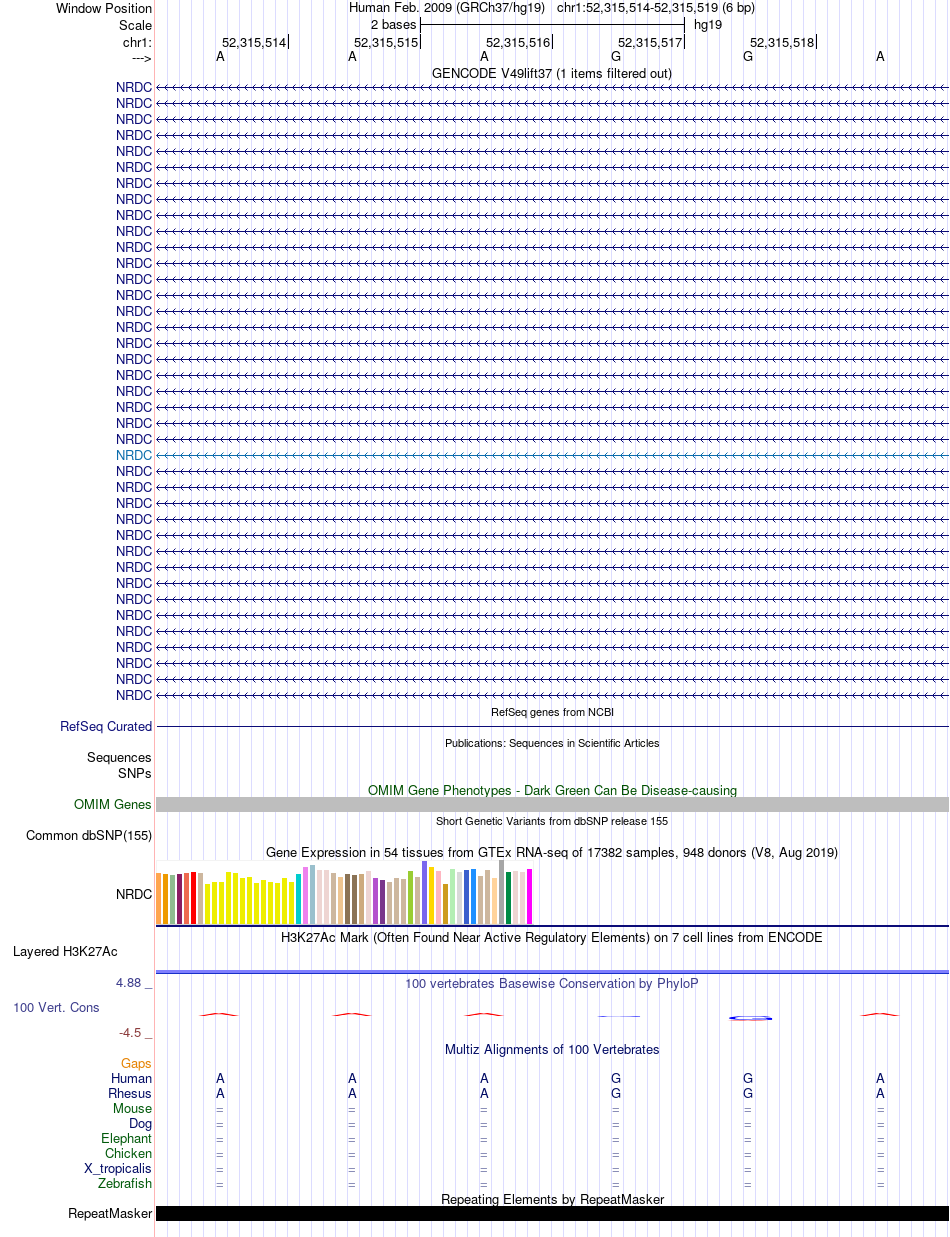950x1237 pixels.
Task: Click the blue PhyloP conservation marker
Action: click(x=751, y=1018)
